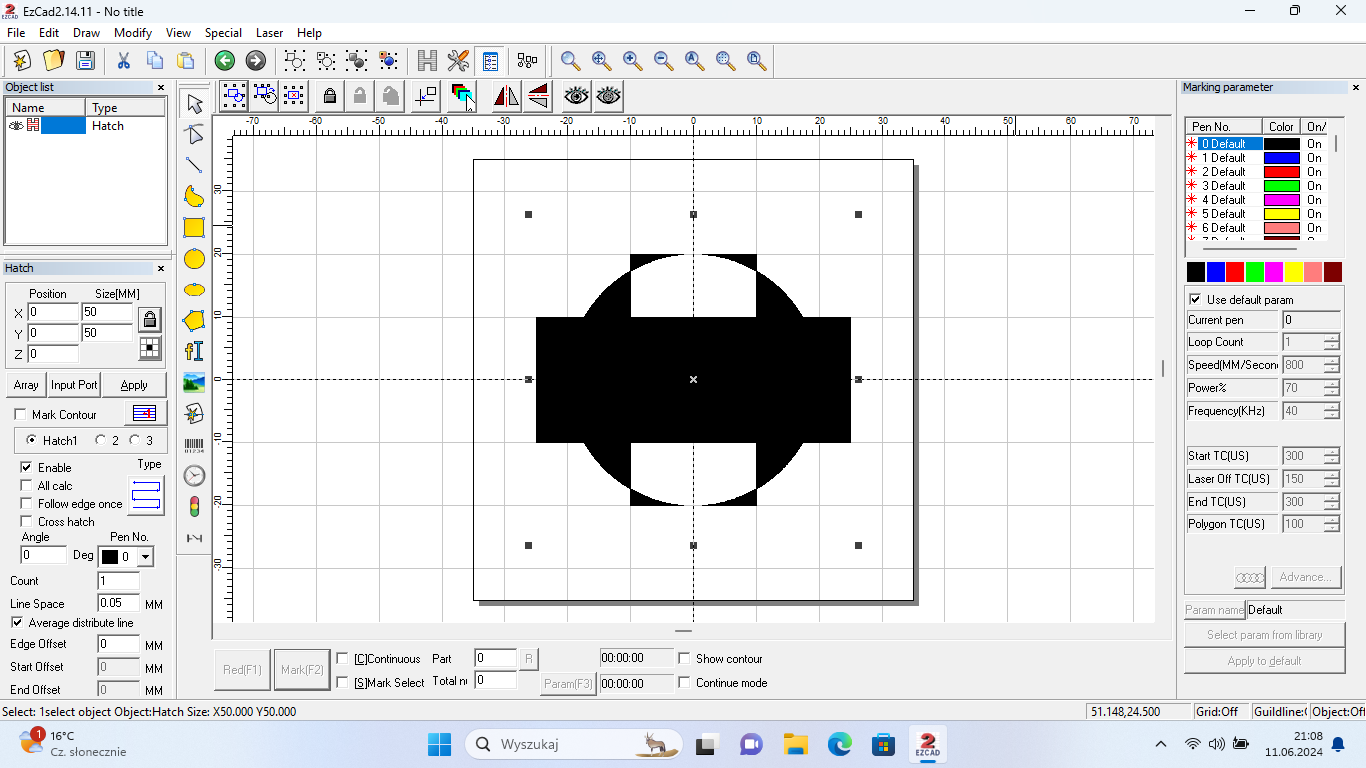Choose the Circle drawing tool
The image size is (1366, 768).
pos(194,259)
